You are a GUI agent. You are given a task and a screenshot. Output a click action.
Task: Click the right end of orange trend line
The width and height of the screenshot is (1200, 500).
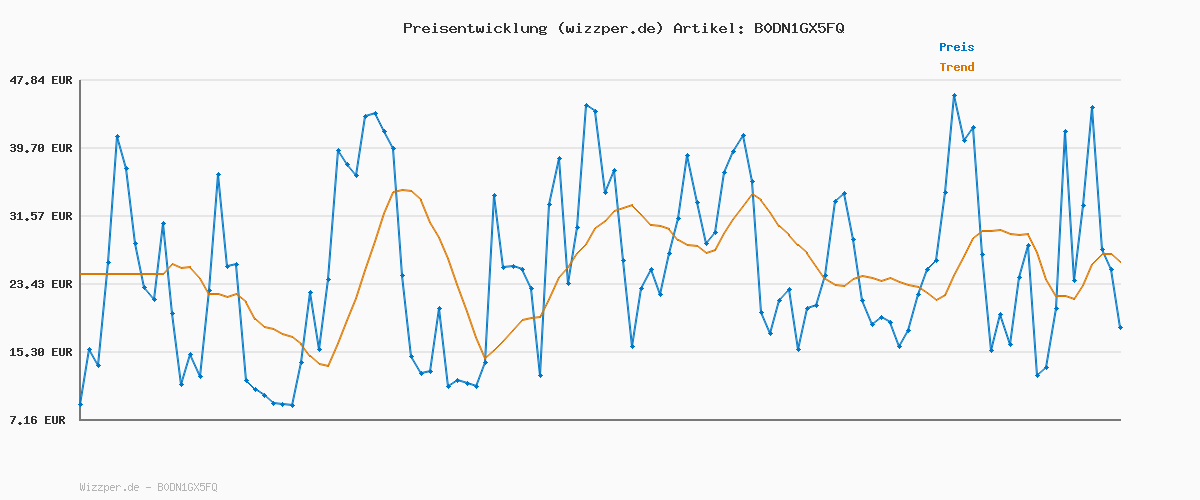tap(1120, 262)
